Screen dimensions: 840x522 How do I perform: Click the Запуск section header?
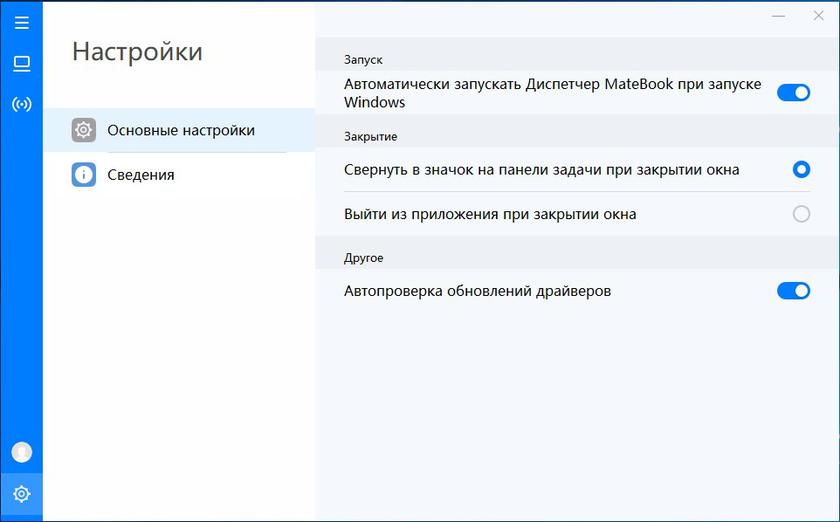[363, 60]
